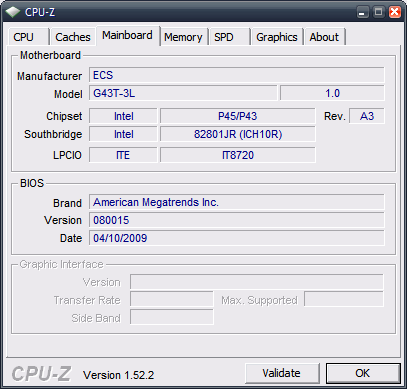Click the CPU-Z title bar icon
Viewport: 407px width, 389px height.
(x=13, y=12)
